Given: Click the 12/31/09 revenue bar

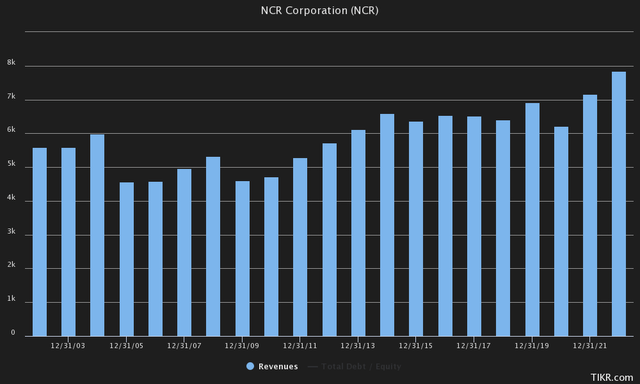Looking at the screenshot, I should 242,259.
